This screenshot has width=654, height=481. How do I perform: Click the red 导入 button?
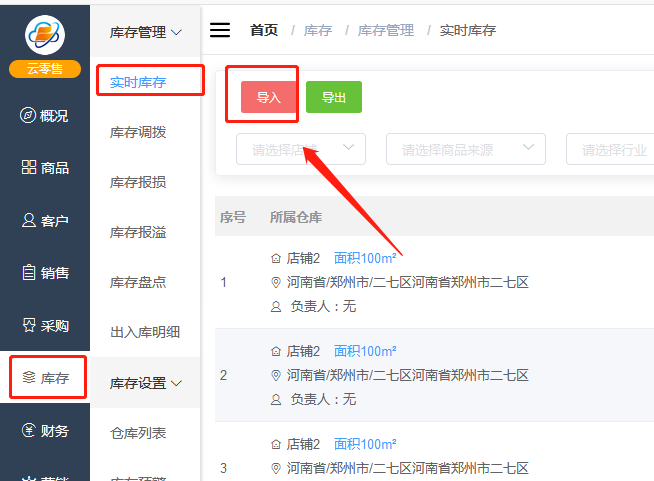(x=269, y=97)
